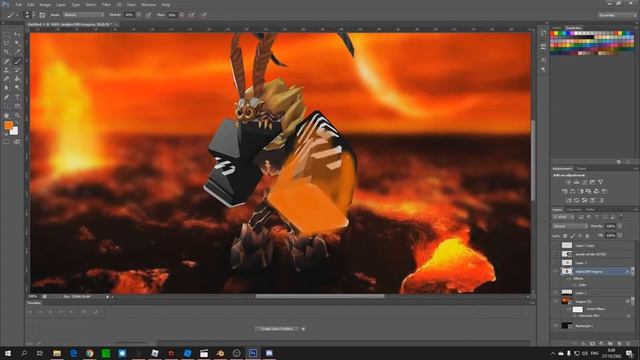Select the Spot Healing Brush tool
This screenshot has width=640, height=360.
pyautogui.click(x=7, y=61)
